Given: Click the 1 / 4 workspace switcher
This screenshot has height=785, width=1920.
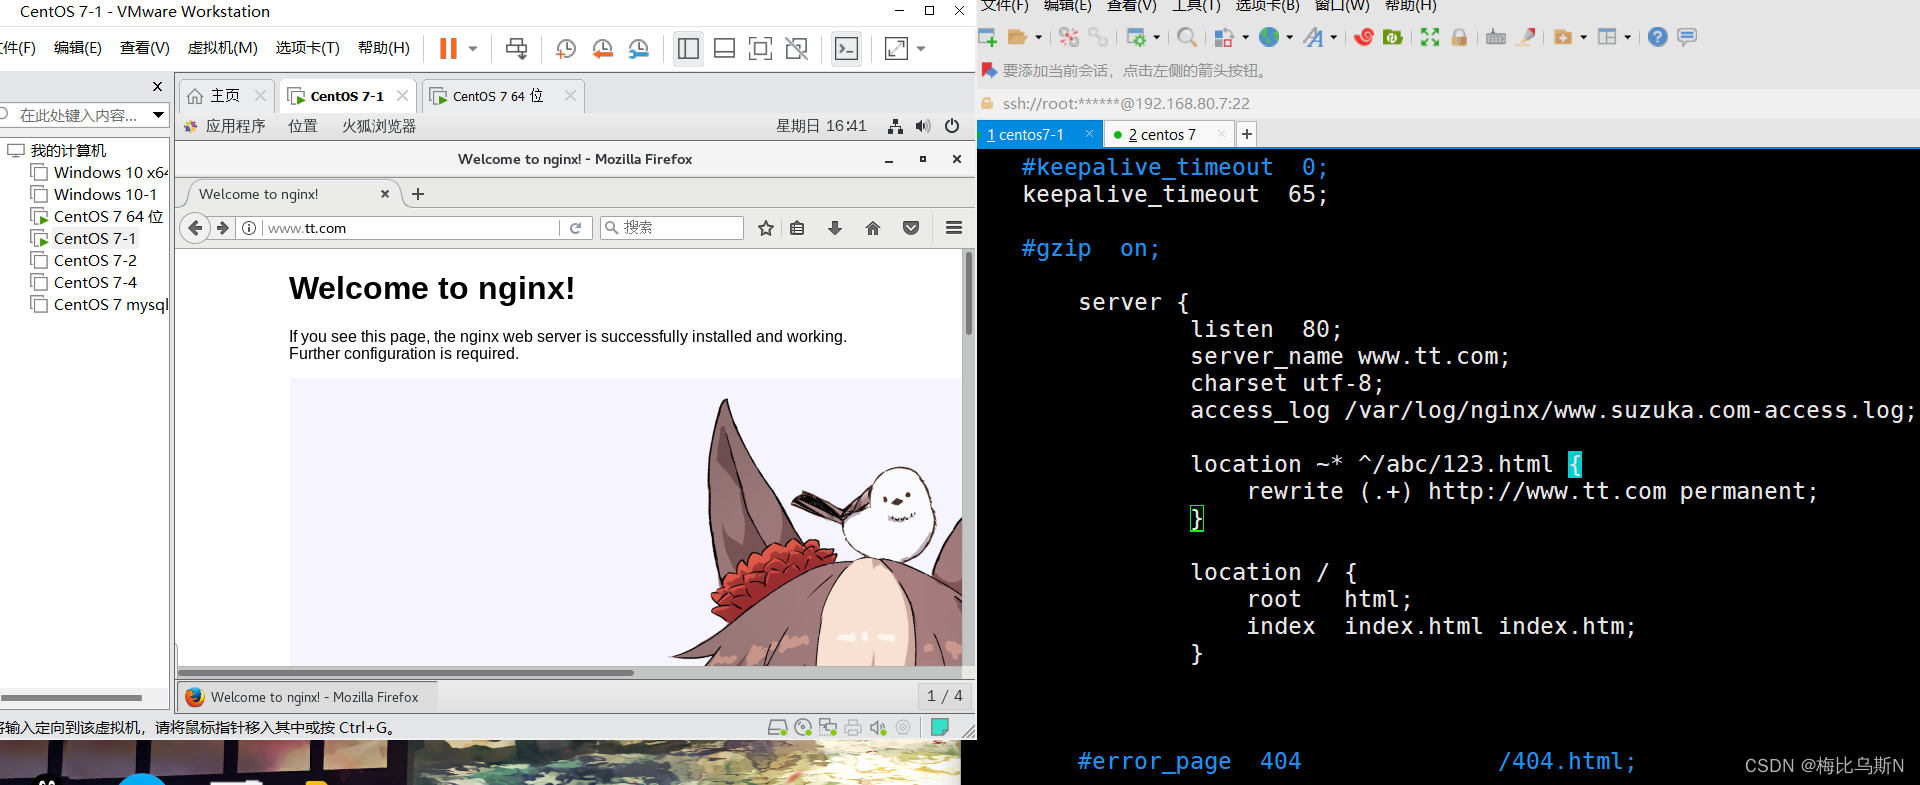Looking at the screenshot, I should [945, 696].
